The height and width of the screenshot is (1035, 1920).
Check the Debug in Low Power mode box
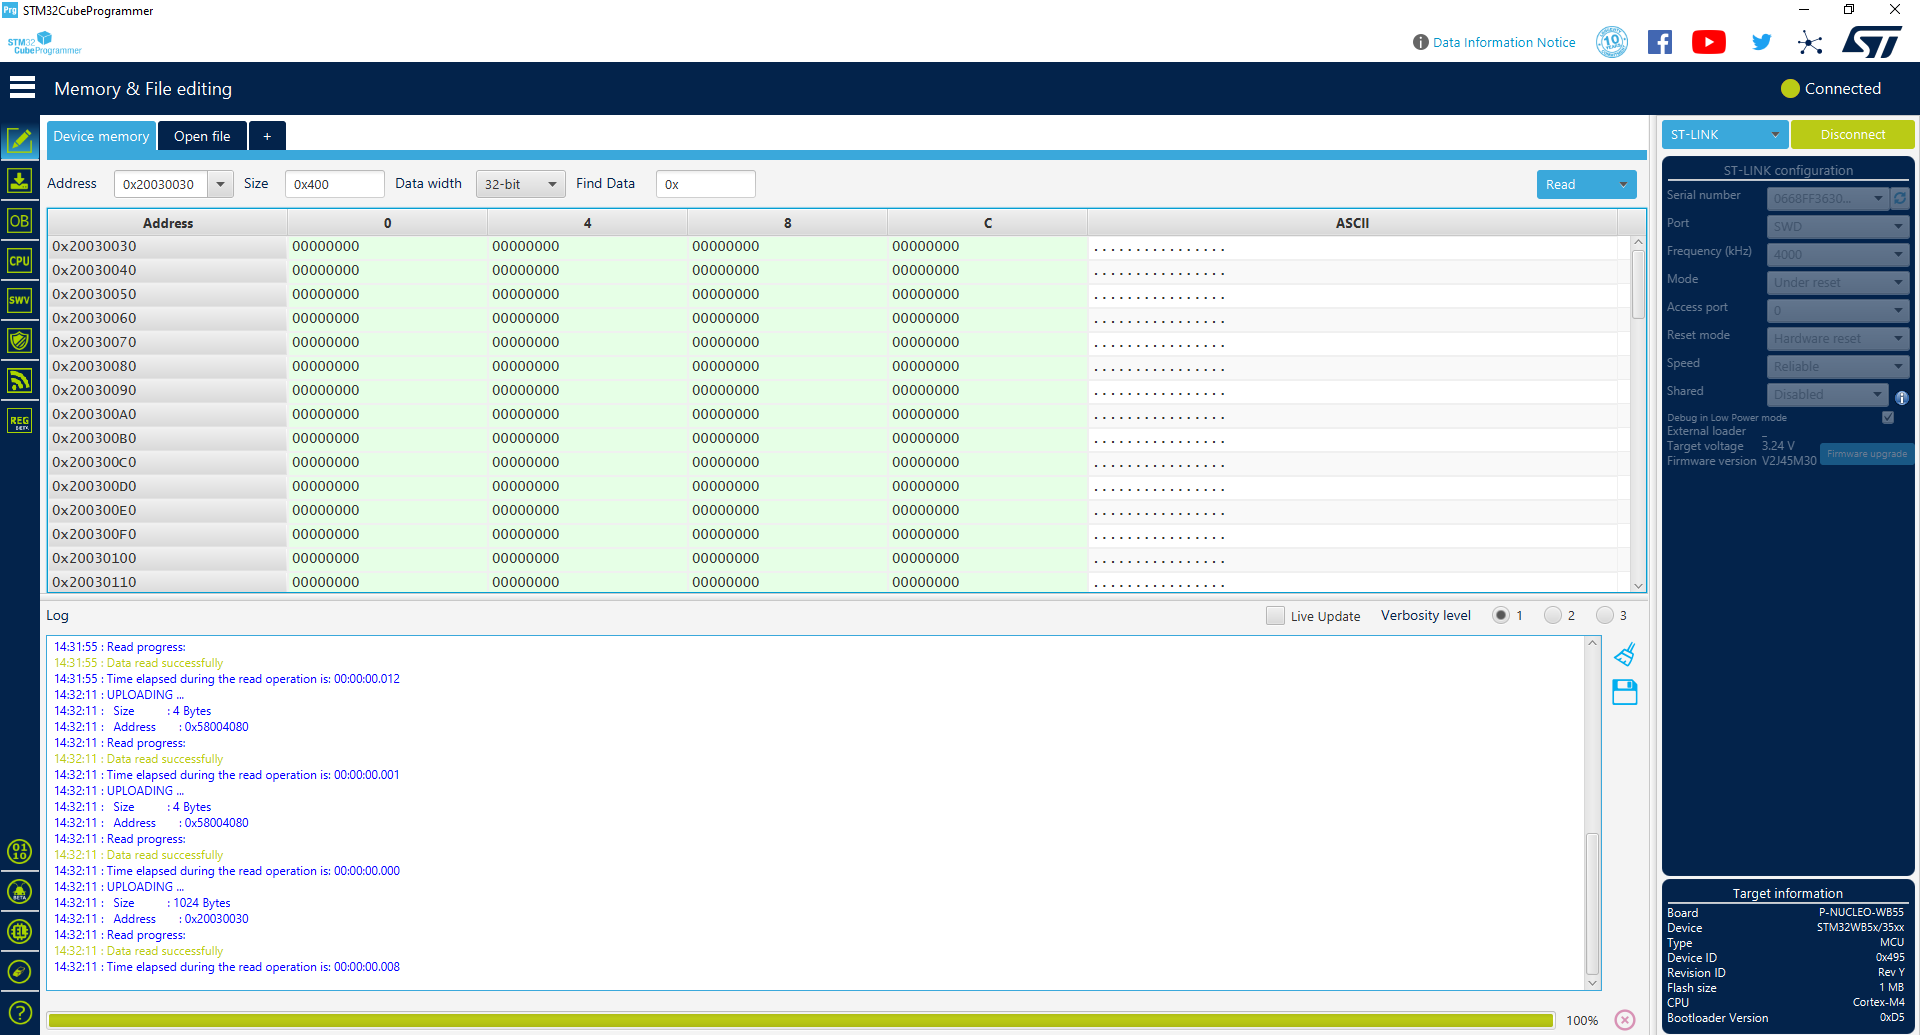1888,417
